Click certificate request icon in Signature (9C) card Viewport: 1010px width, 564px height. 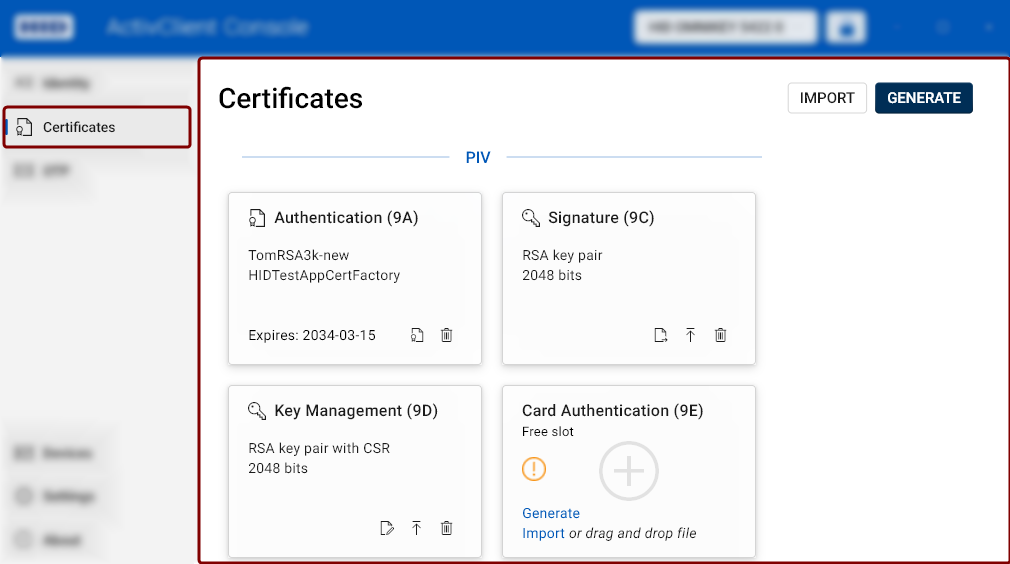(x=661, y=336)
